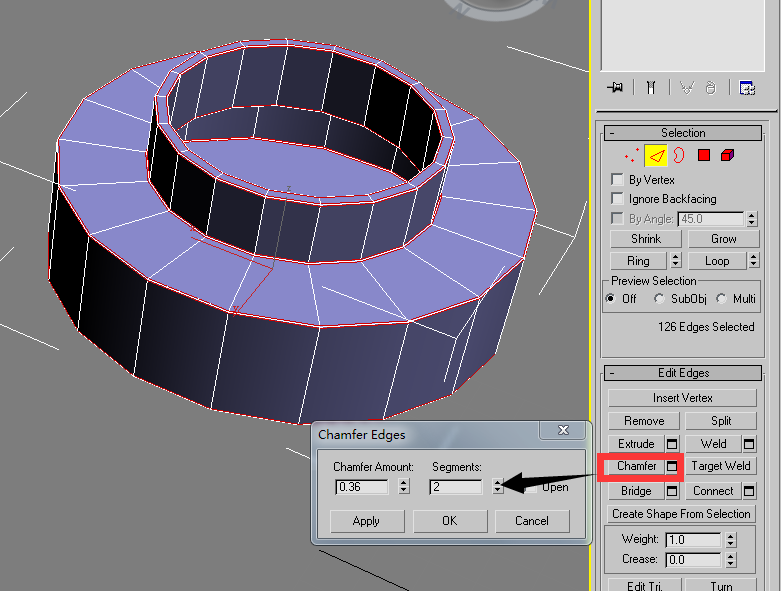This screenshot has height=591, width=781.
Task: Select Edge sub-object level
Action: pos(655,155)
